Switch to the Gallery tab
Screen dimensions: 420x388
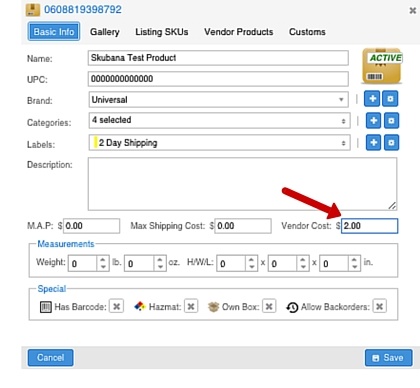click(105, 32)
